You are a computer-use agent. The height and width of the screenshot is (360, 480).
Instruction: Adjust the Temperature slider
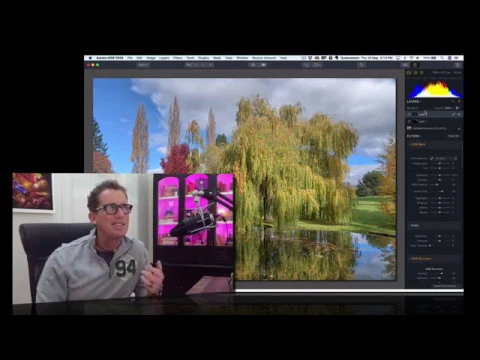coord(439,164)
